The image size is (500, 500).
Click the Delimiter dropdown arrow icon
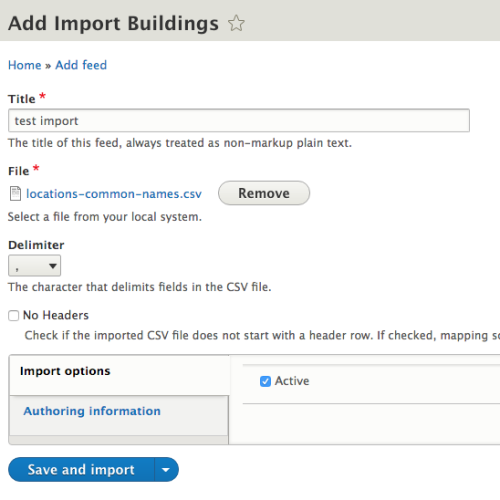(x=52, y=266)
